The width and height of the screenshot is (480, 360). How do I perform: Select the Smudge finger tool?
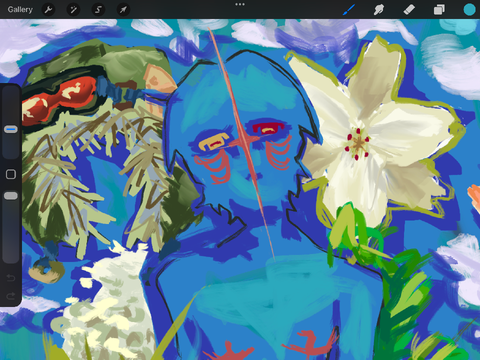tap(379, 10)
